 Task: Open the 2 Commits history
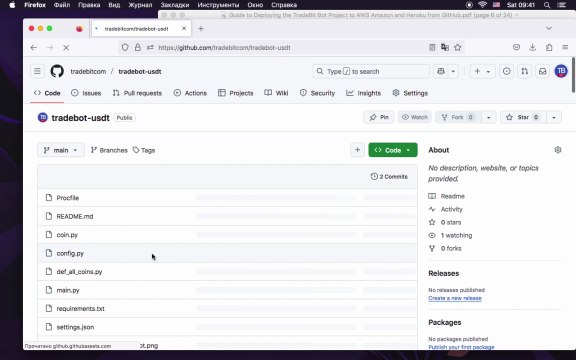coord(389,177)
